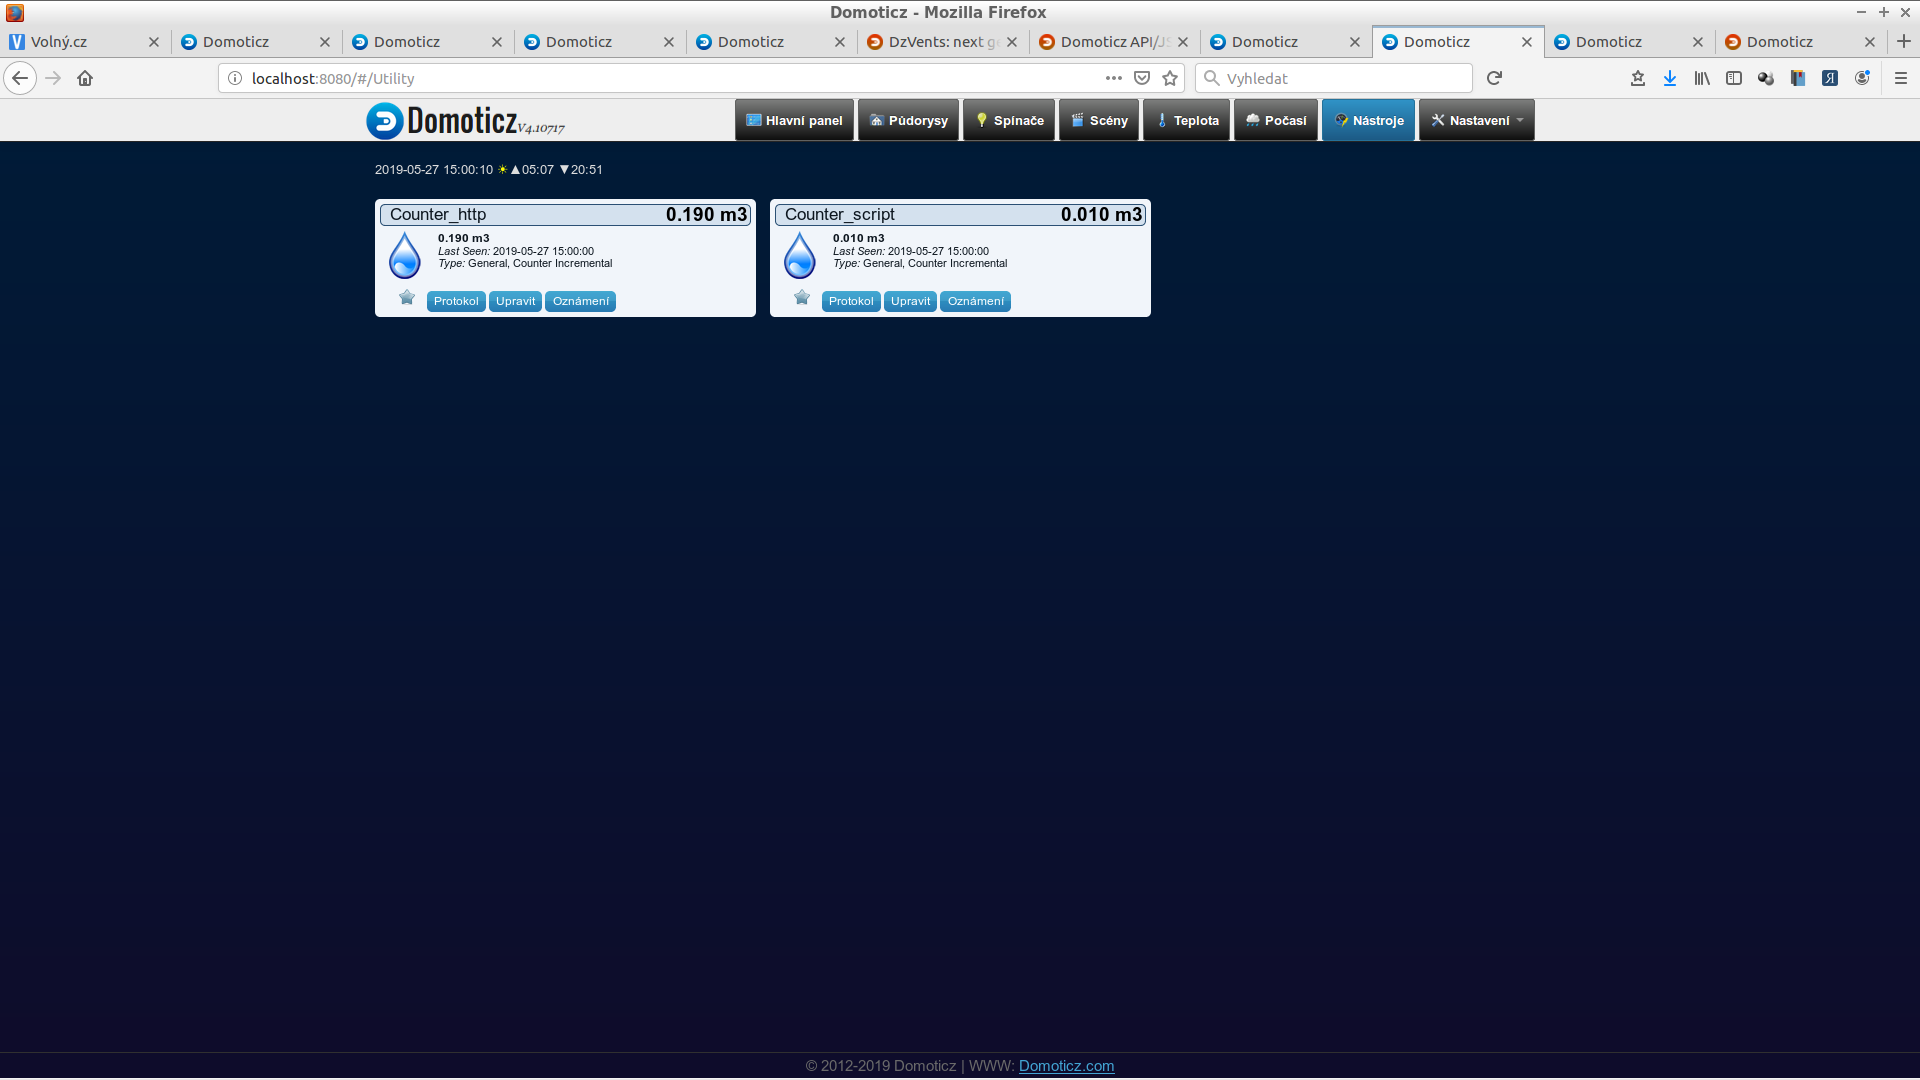Open the Hlavní panel dashboard tab
The width and height of the screenshot is (1920, 1080).
(795, 120)
